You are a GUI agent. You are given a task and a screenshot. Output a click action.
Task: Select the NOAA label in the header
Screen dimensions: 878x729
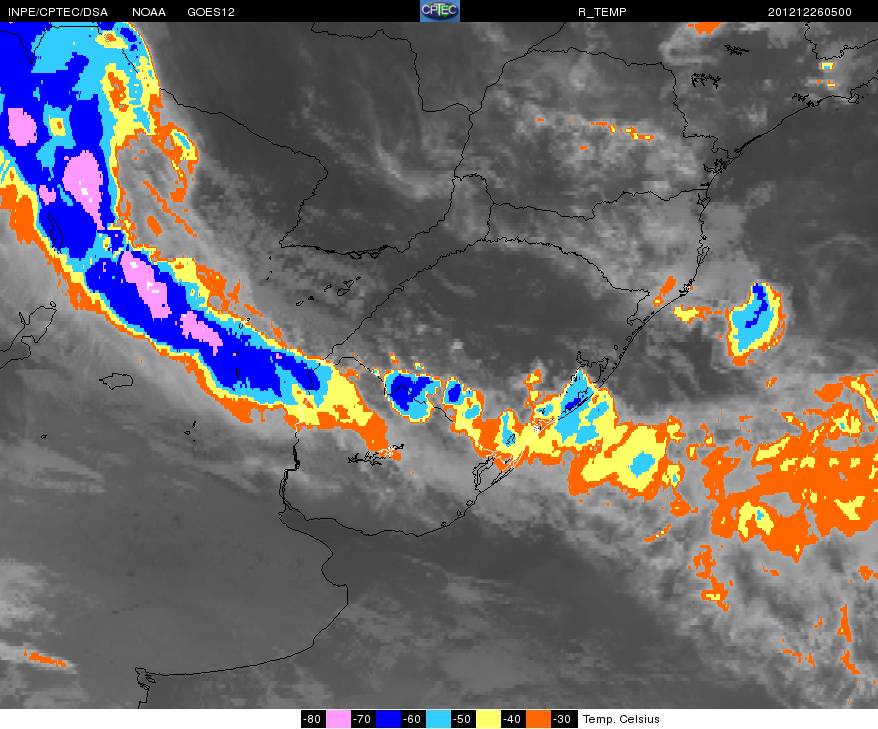[x=149, y=12]
